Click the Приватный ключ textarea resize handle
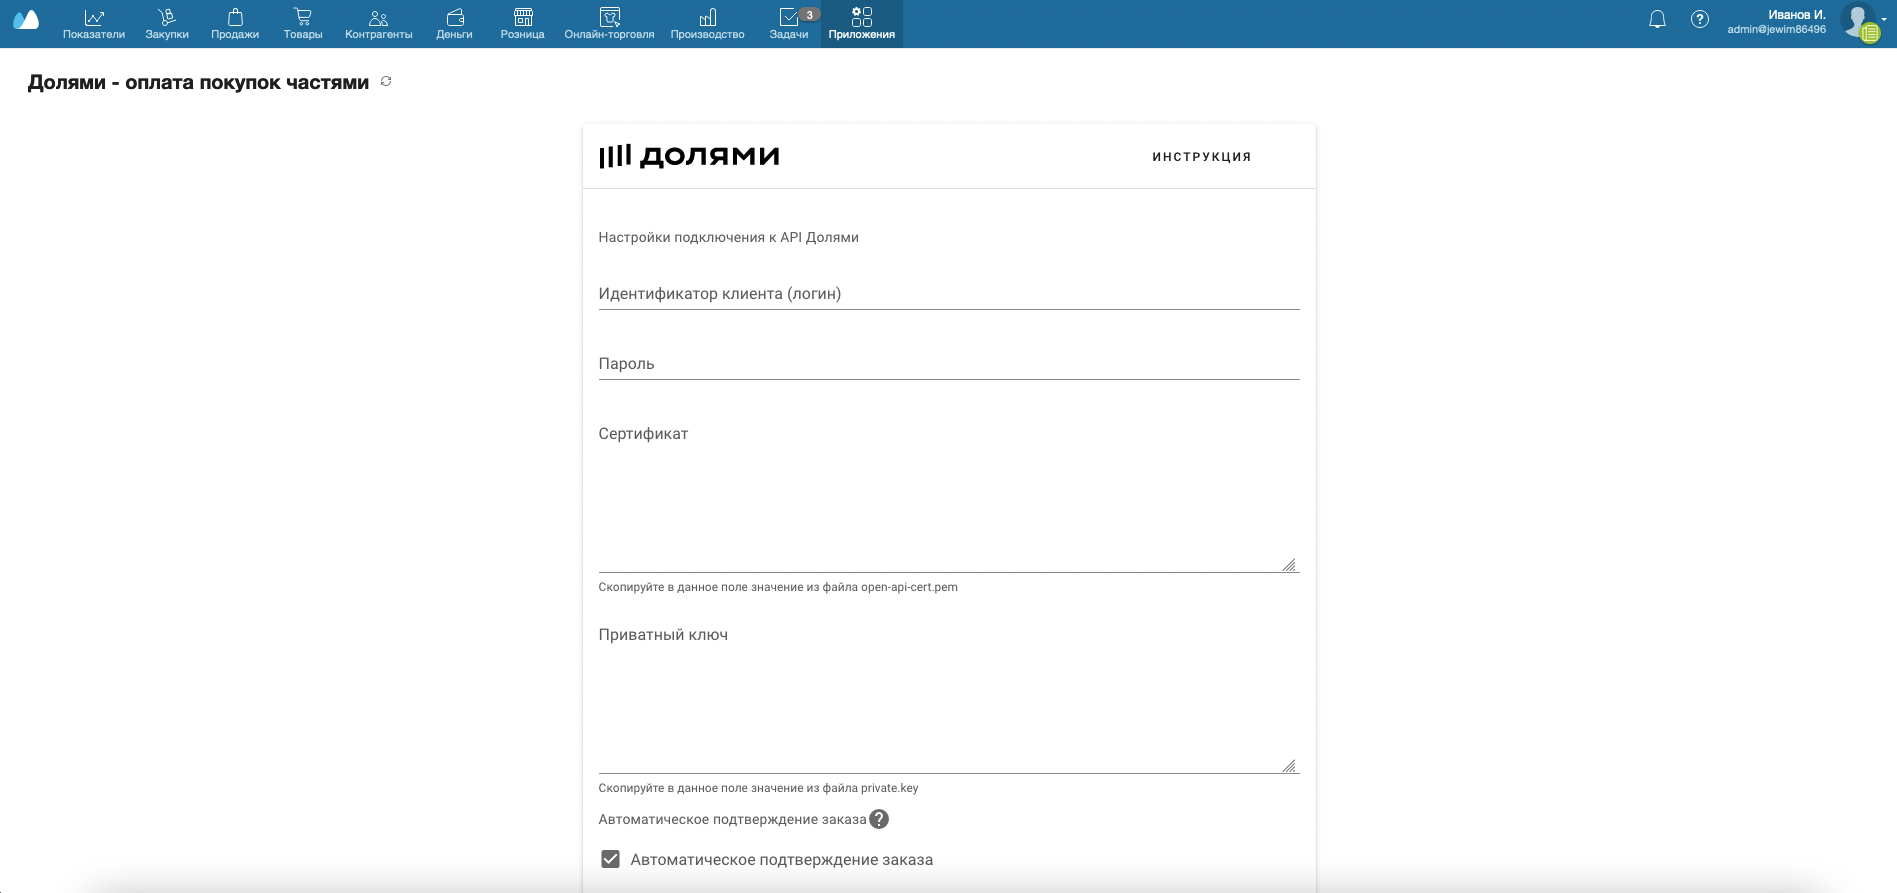1897x893 pixels. click(x=1290, y=766)
